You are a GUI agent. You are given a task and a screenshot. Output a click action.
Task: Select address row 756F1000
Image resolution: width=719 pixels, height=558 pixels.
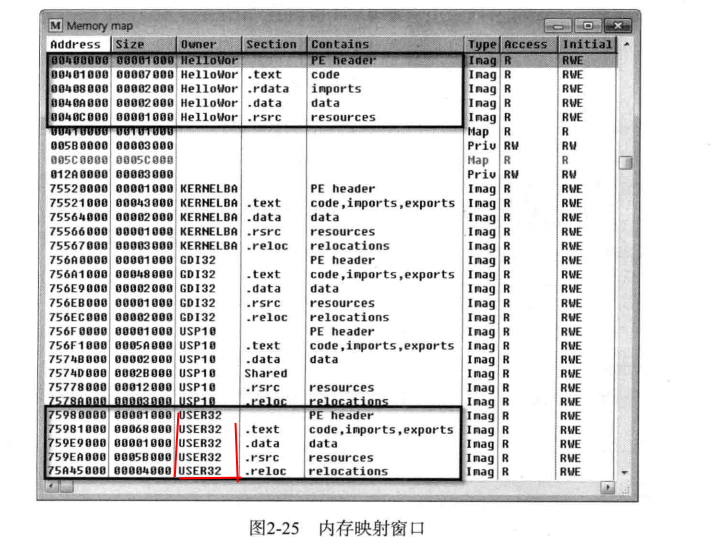point(331,345)
